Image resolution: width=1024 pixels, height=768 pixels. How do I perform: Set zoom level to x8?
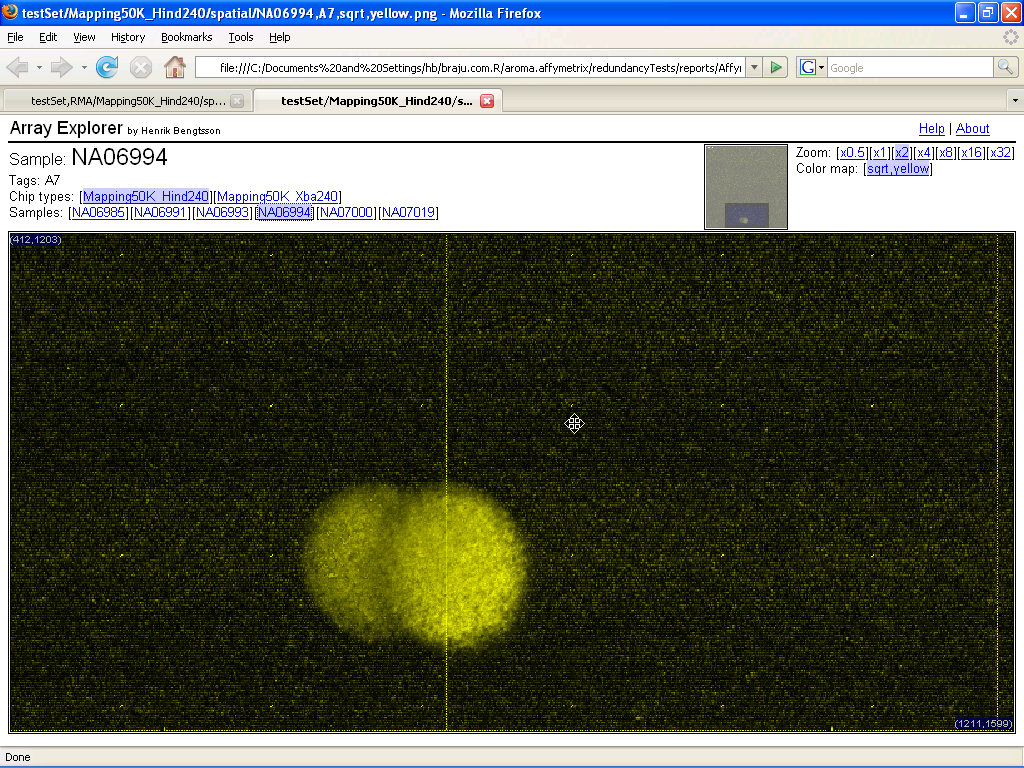(945, 153)
